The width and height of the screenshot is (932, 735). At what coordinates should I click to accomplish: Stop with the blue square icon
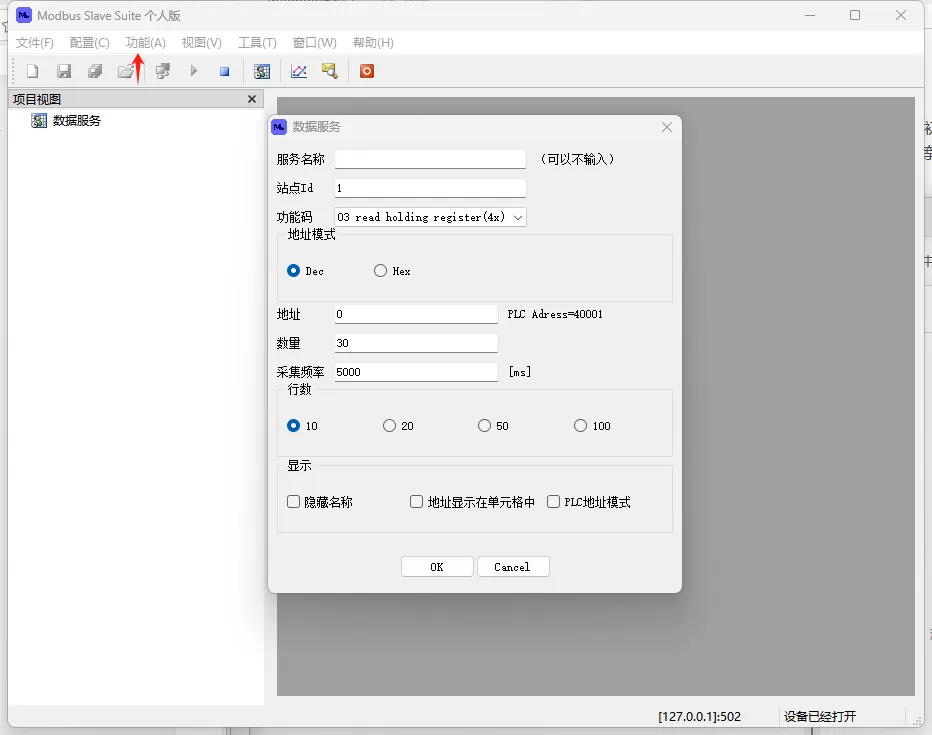coord(225,71)
